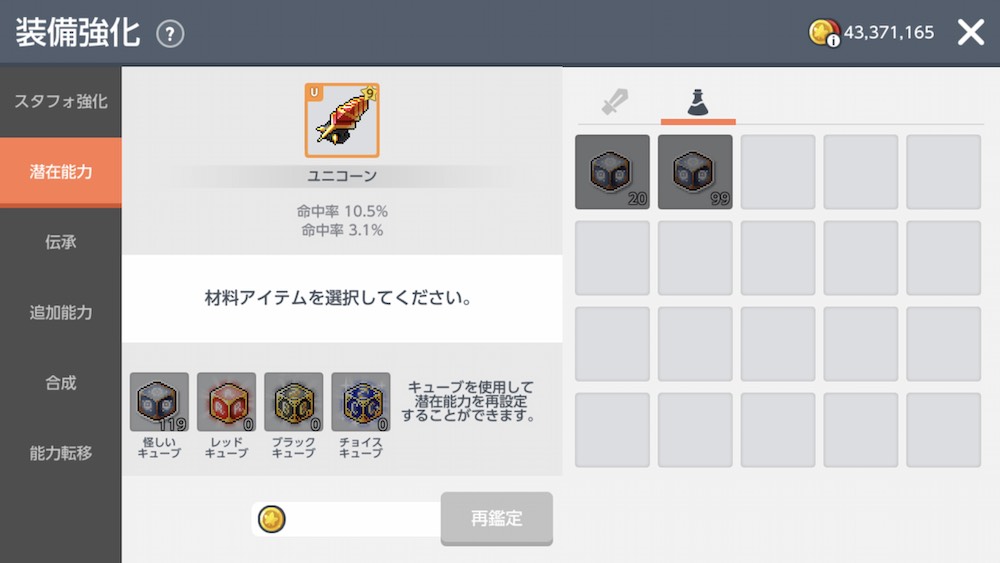Image resolution: width=1000 pixels, height=563 pixels.
Task: Click the meso cost field with coin
Action: [346, 519]
